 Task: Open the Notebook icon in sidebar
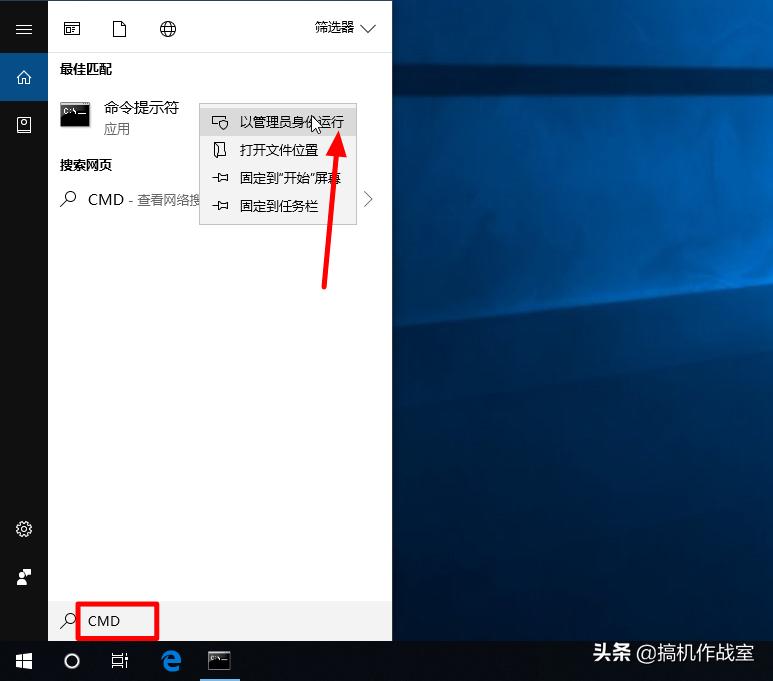coord(24,125)
